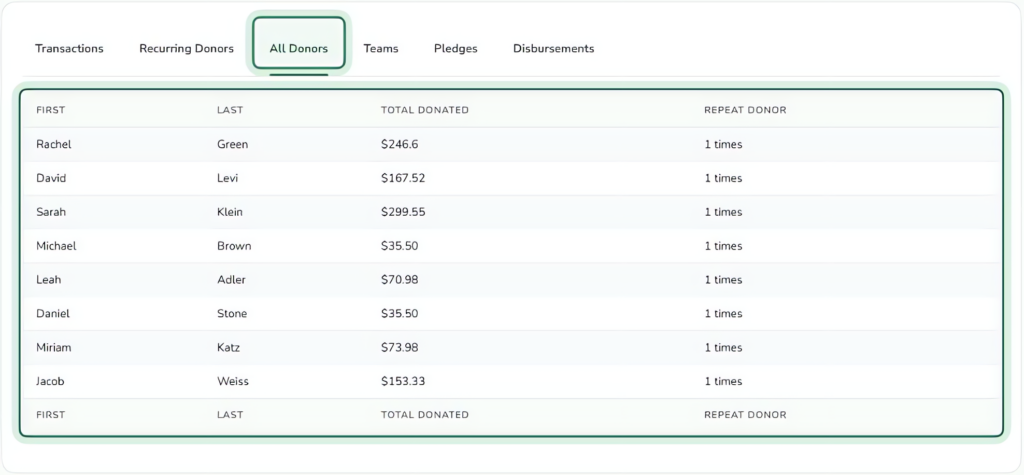Open the Pledges tab
1024x475 pixels.
(455, 49)
